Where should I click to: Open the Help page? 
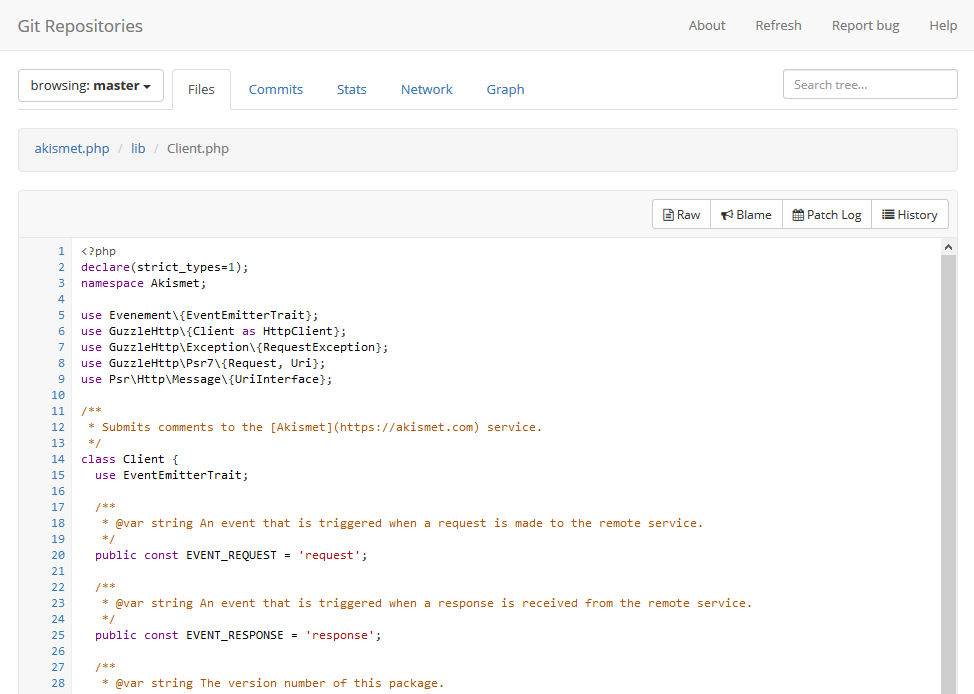[x=942, y=25]
